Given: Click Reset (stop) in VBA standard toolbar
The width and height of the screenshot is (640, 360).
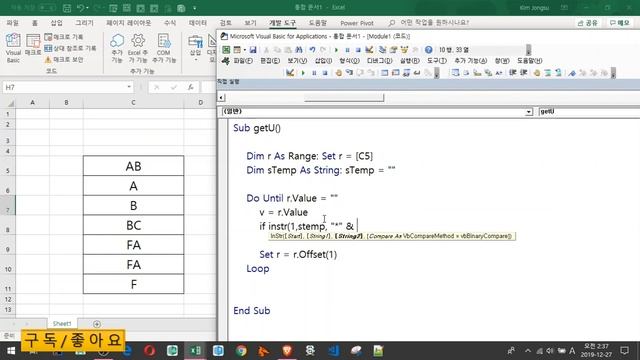Looking at the screenshot, I should 358,50.
